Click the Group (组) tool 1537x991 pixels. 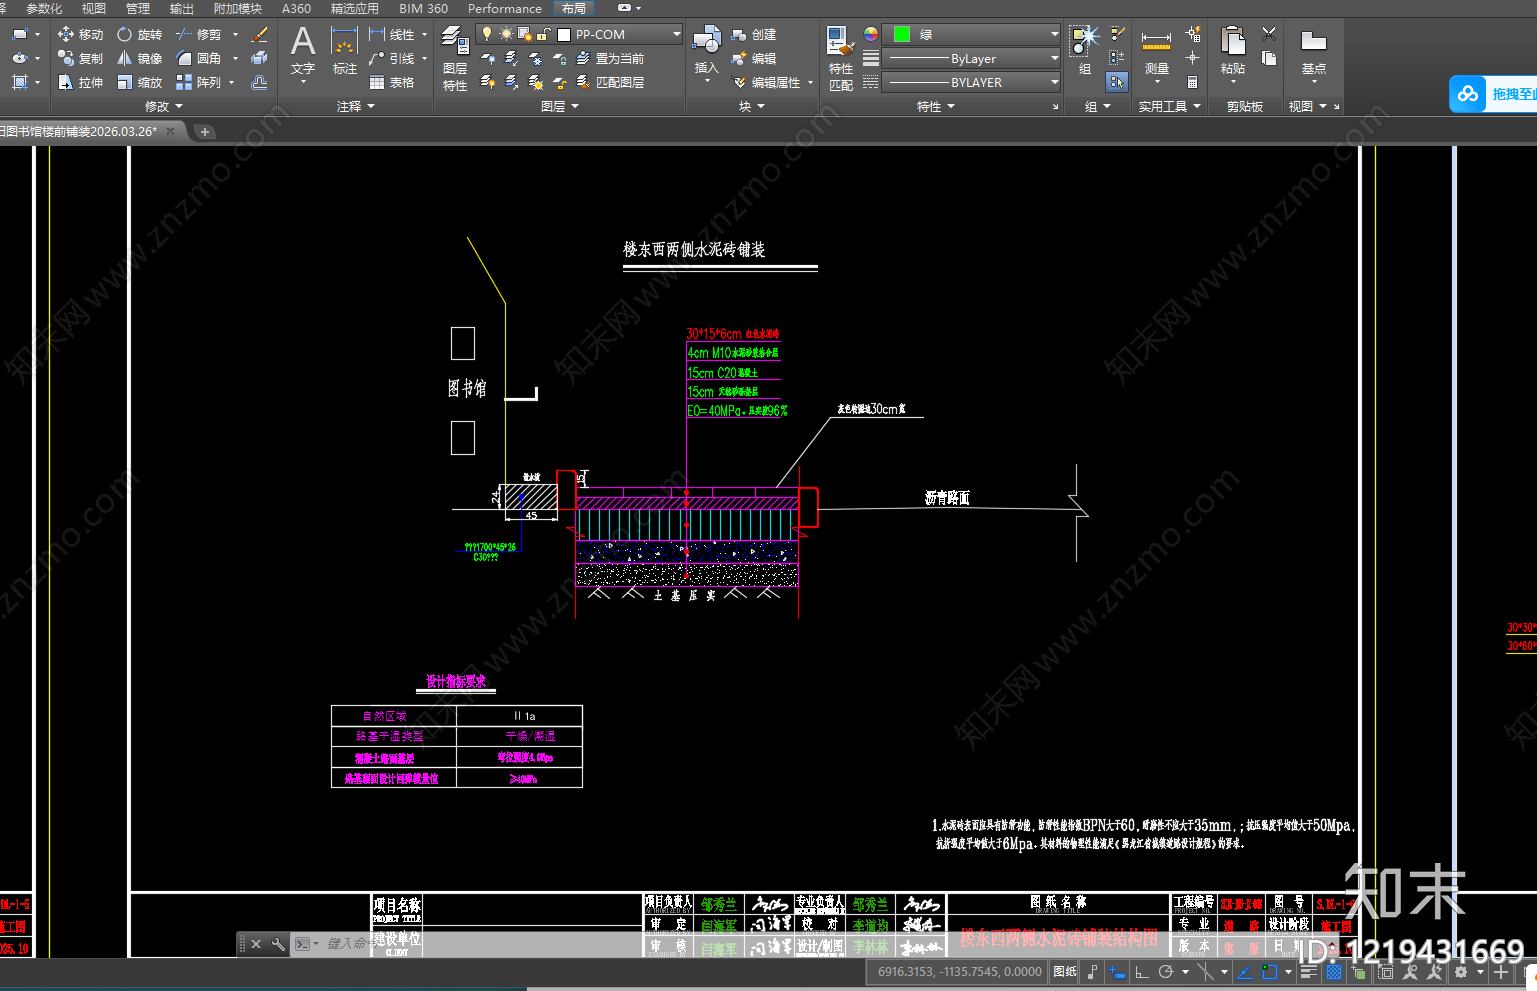tap(1085, 51)
